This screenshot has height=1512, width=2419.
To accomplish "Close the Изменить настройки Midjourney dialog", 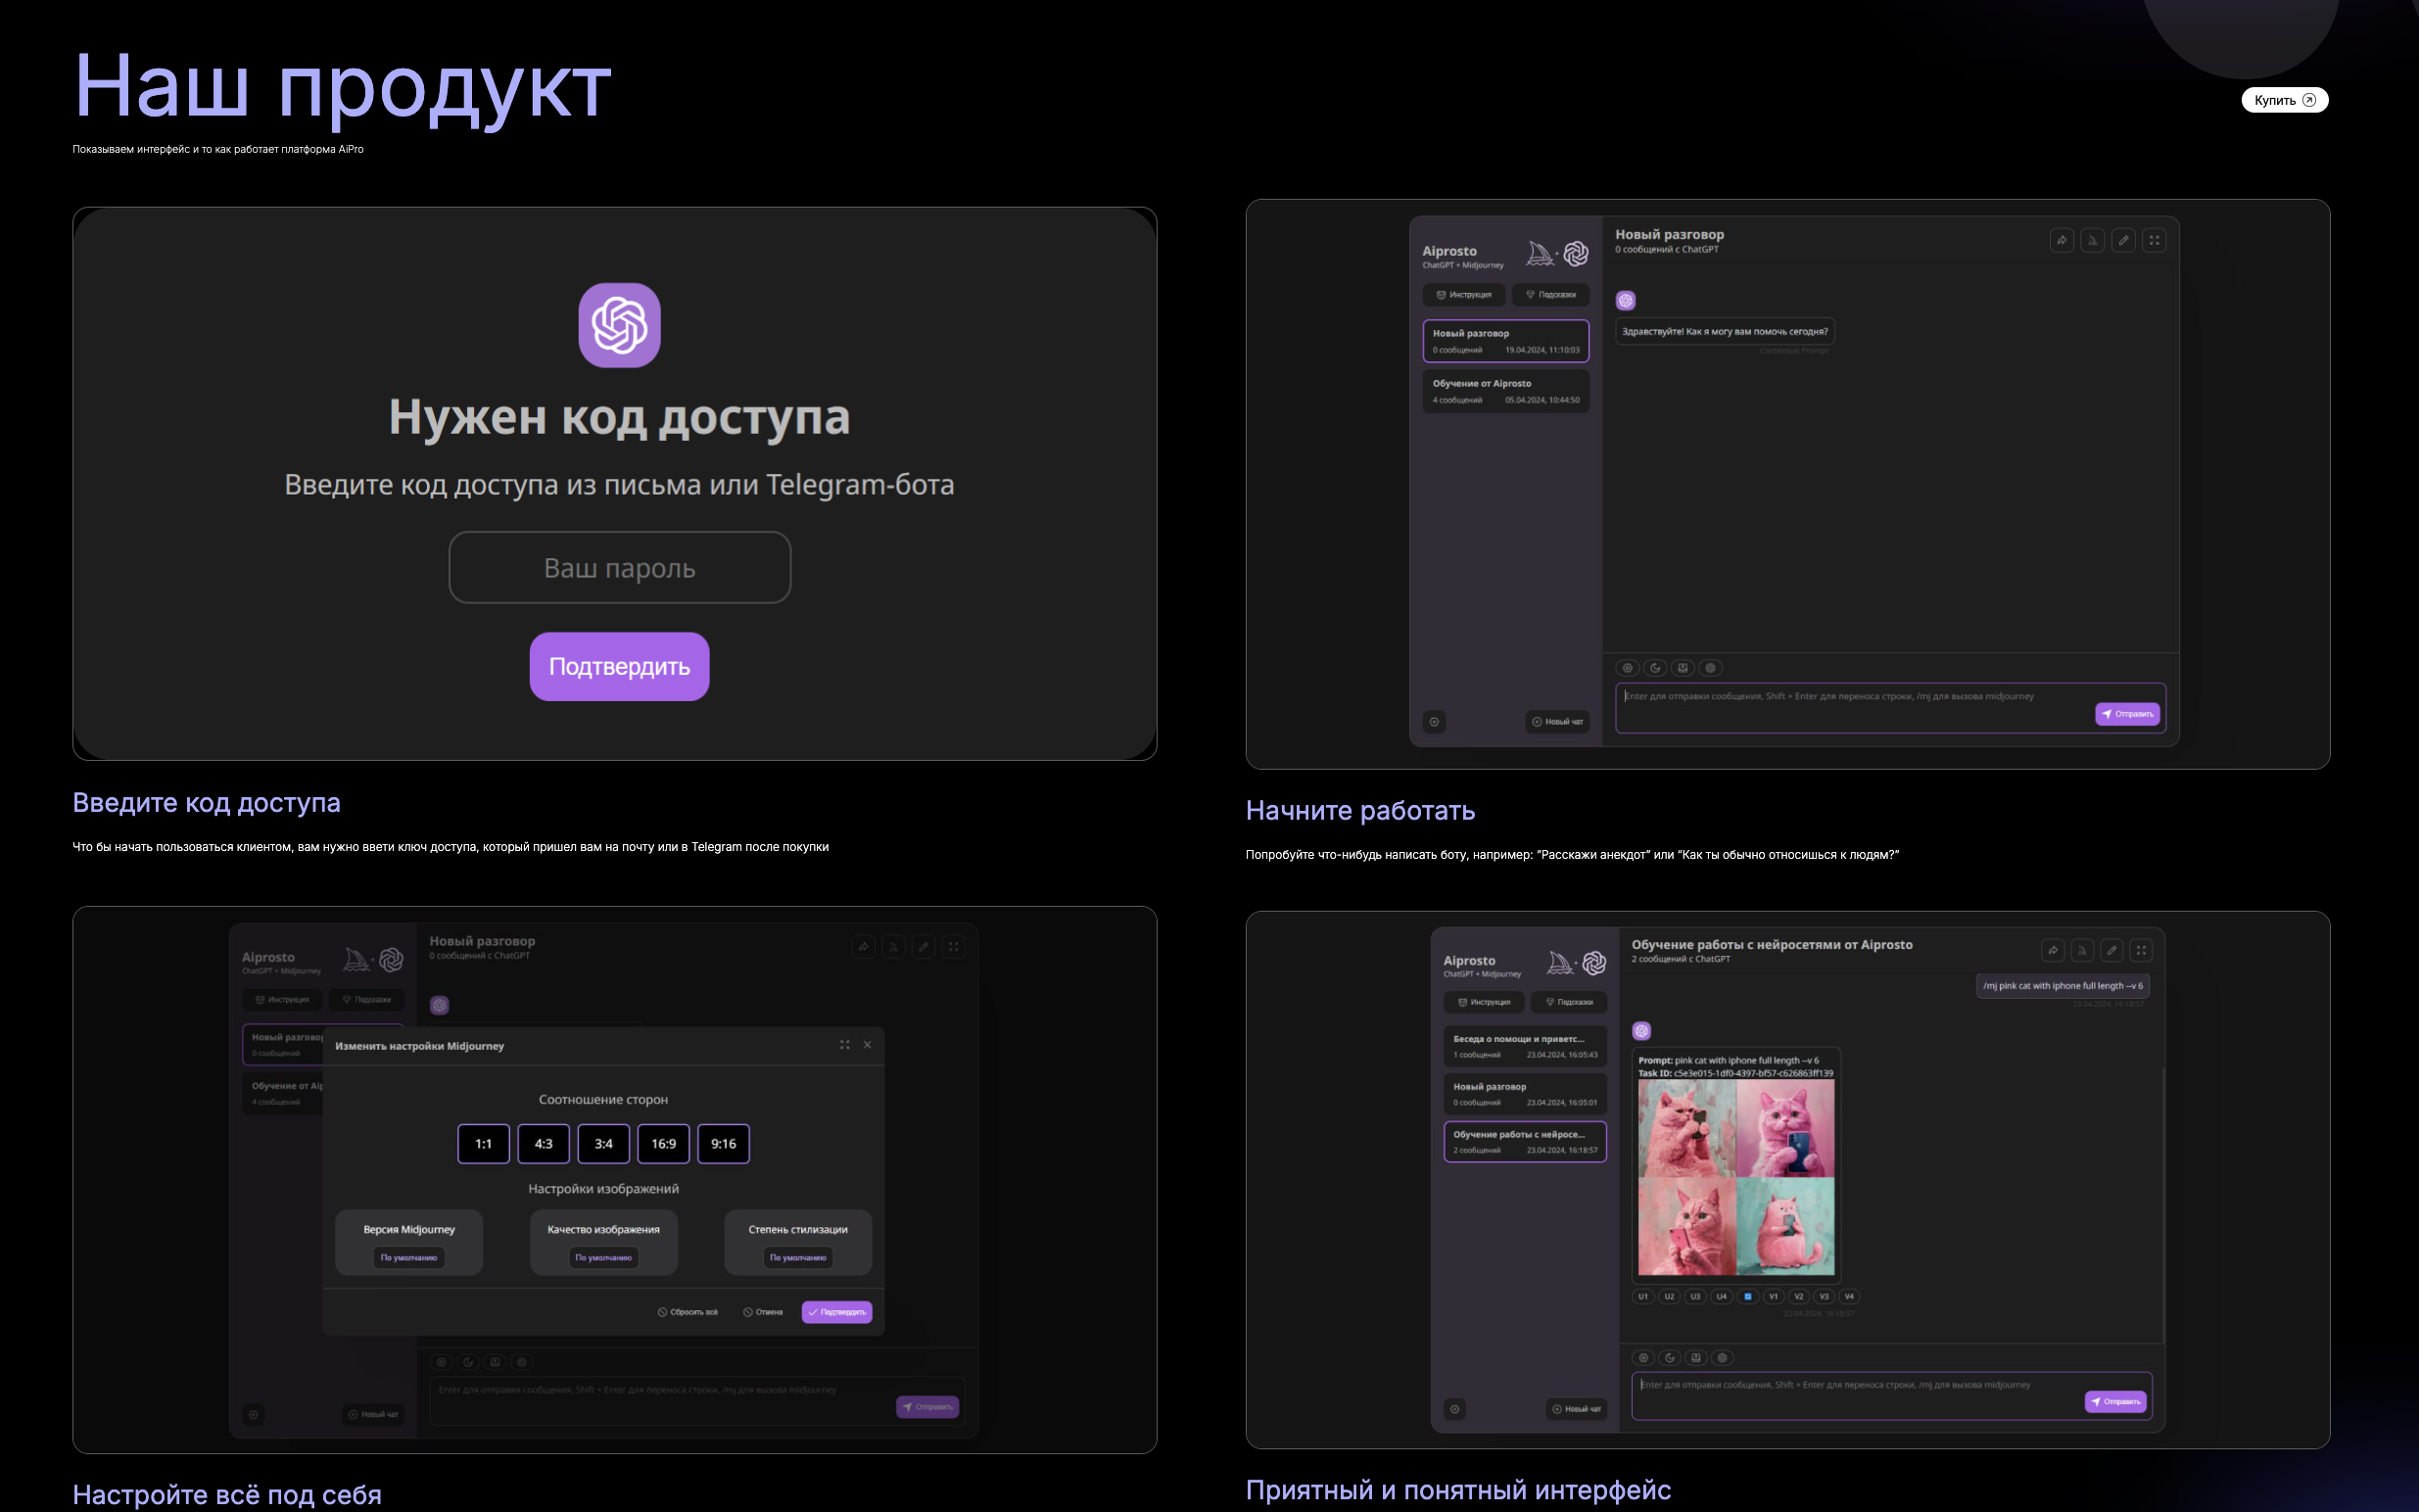I will tap(867, 1045).
